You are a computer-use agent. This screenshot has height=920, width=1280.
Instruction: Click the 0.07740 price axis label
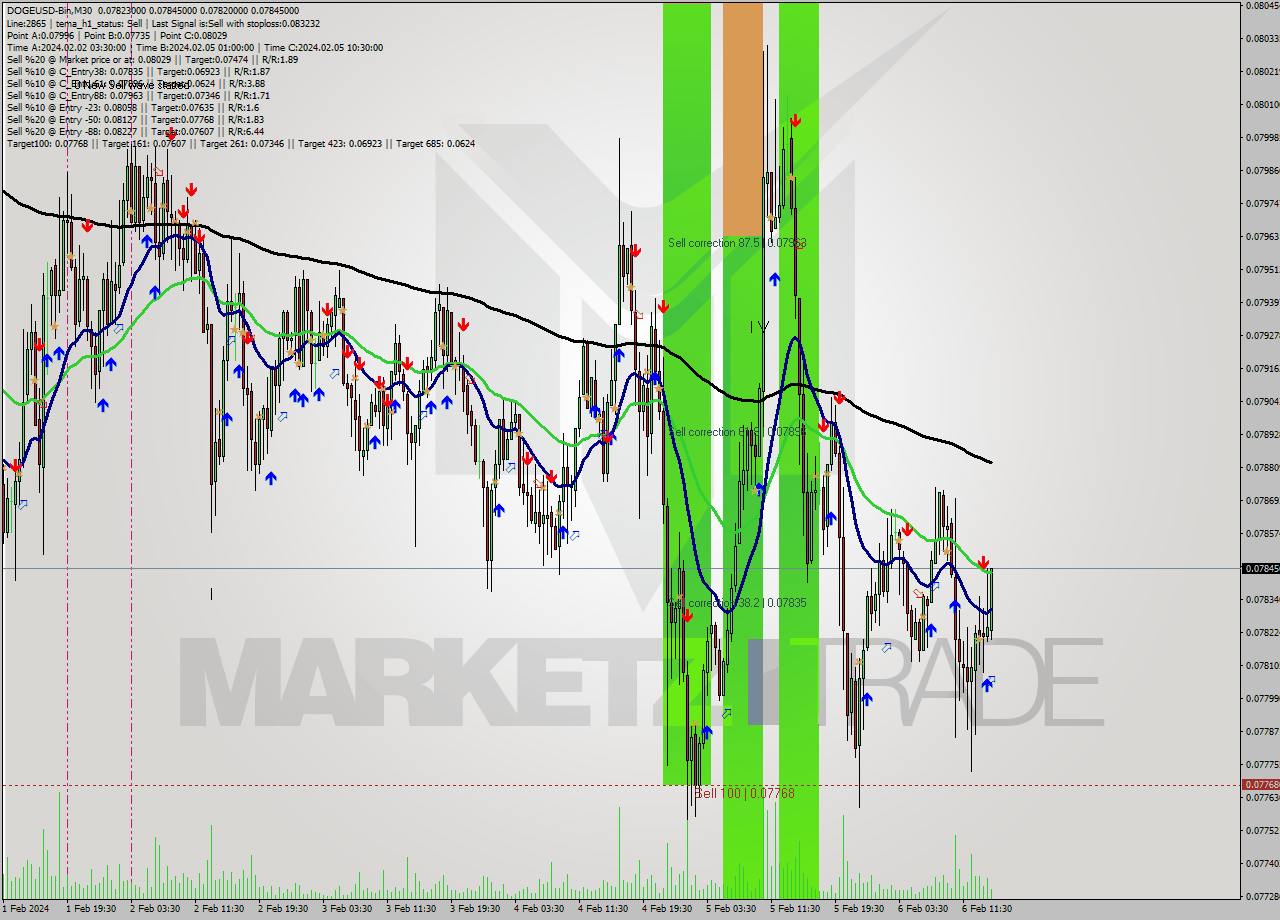1261,863
